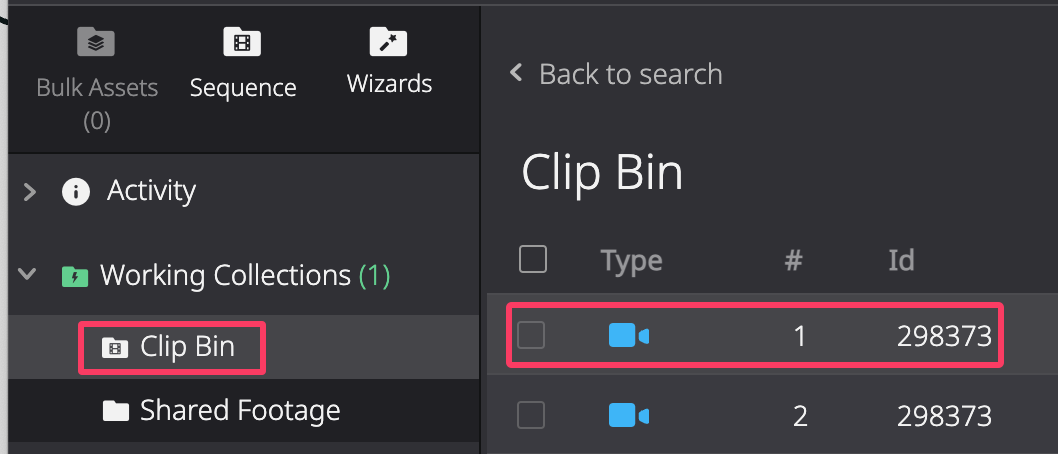Tick the select-all checkbox in the table header
This screenshot has height=454, width=1058.
(x=533, y=259)
